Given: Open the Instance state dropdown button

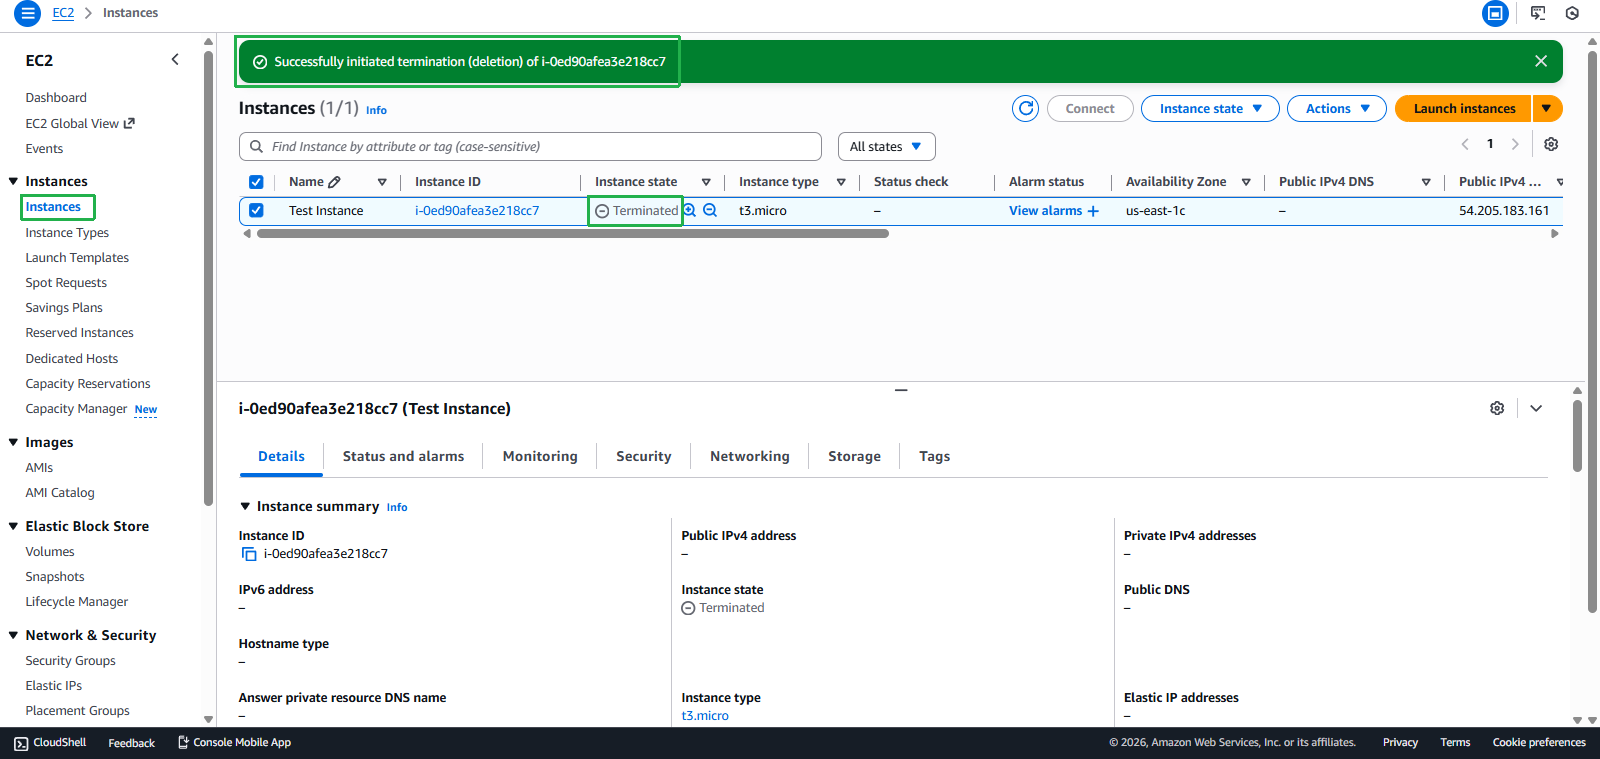Looking at the screenshot, I should tap(1210, 108).
